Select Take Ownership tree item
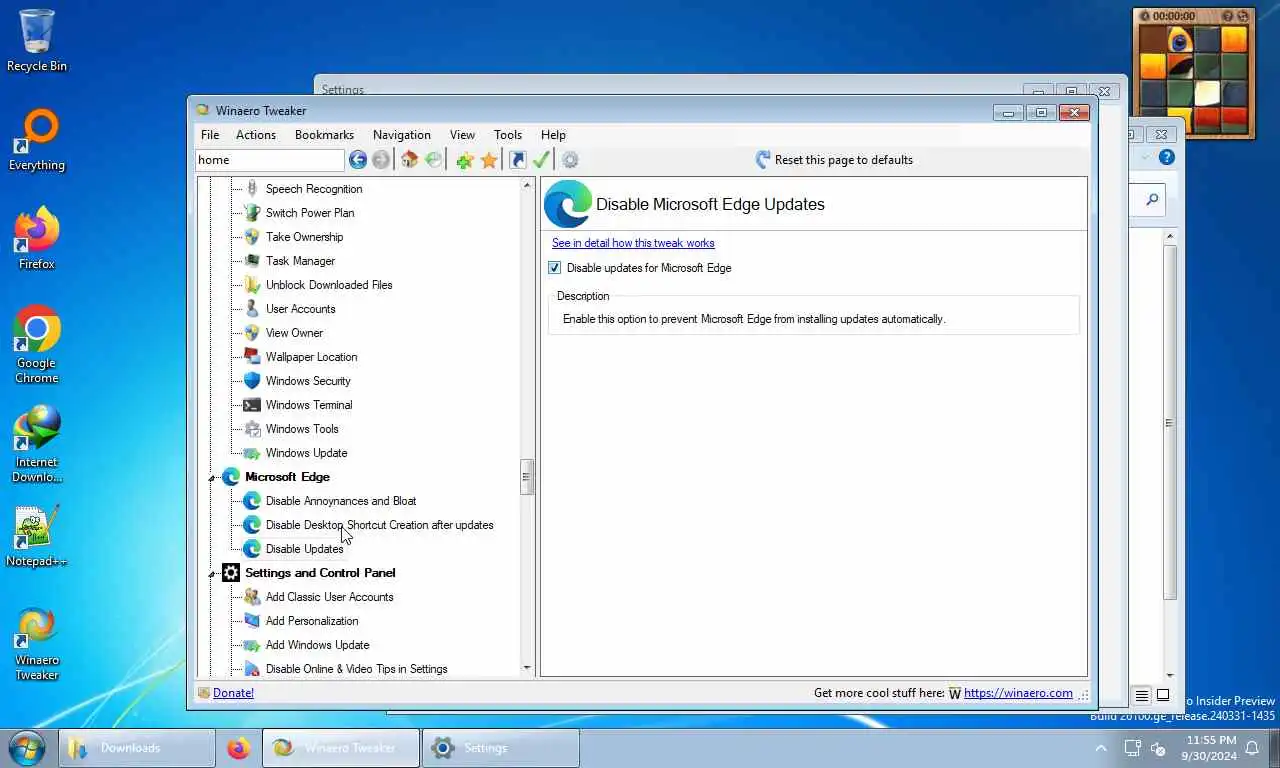This screenshot has width=1280, height=768. pos(304,237)
